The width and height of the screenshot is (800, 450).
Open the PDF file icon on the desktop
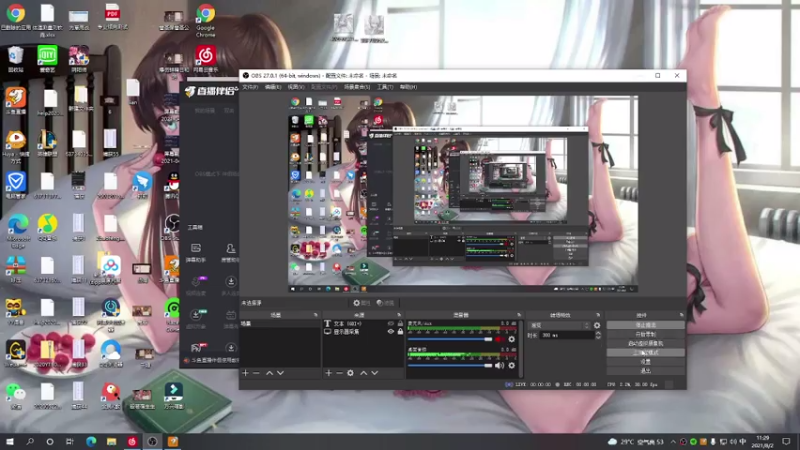[x=112, y=17]
